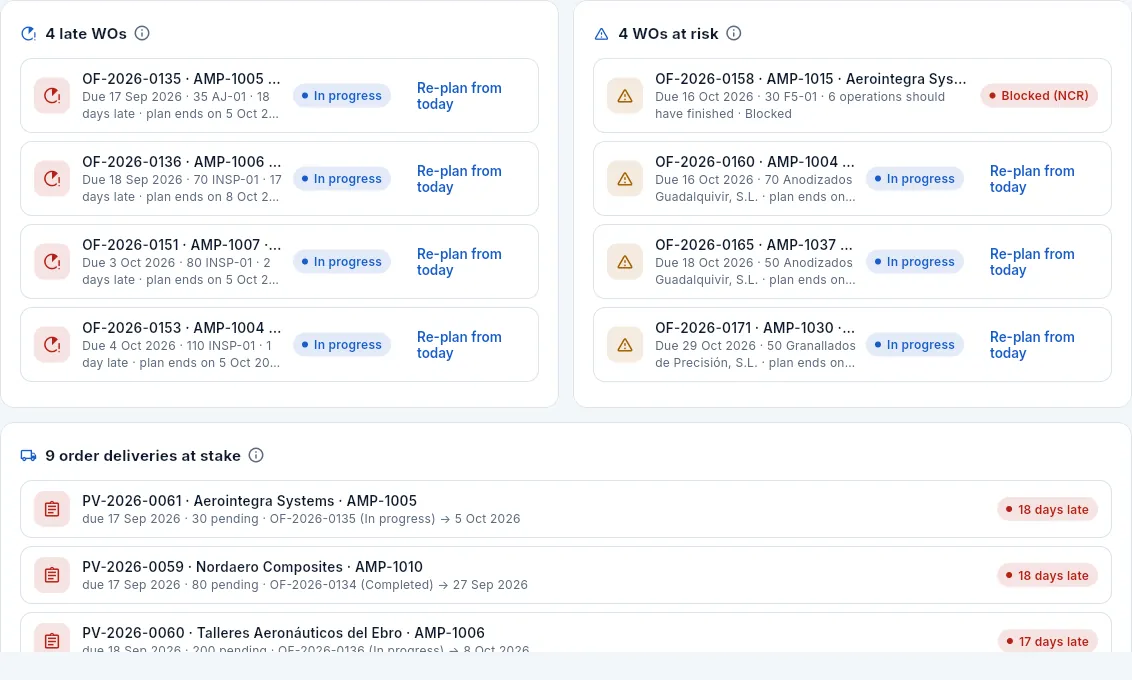Click the late clock icon for OF-2026-0151

[x=52, y=262]
